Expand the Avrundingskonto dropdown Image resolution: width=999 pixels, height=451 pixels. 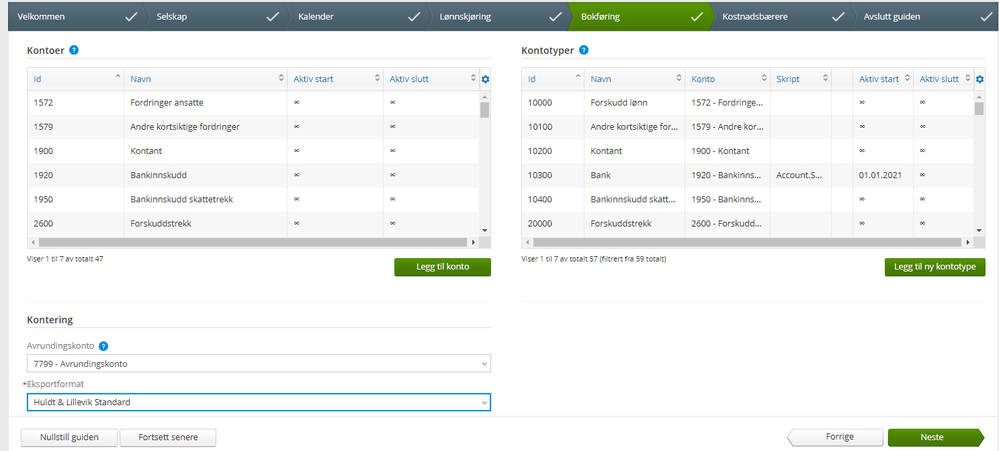tap(259, 364)
